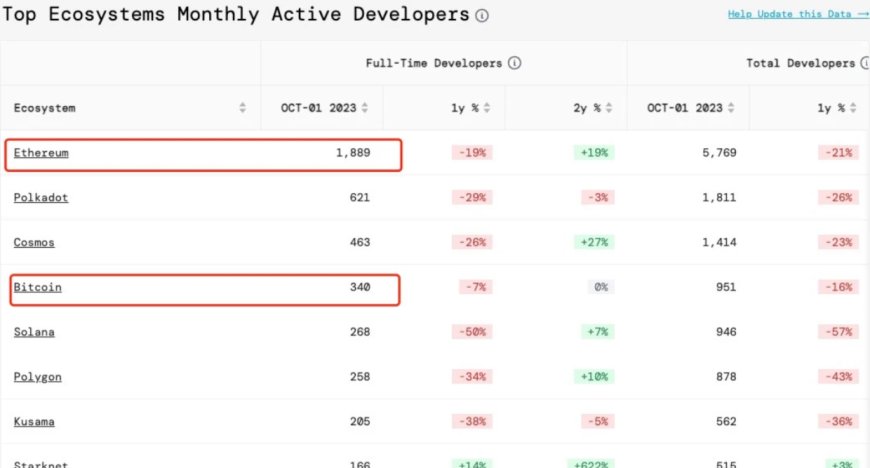Open the Solana ecosystem link
The width and height of the screenshot is (870, 468).
pyautogui.click(x=34, y=332)
